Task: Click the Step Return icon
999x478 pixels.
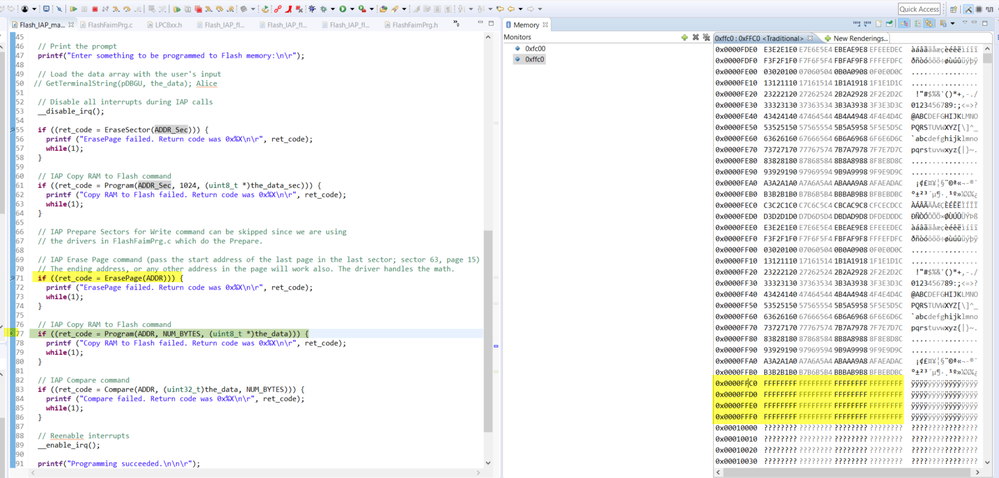Action: point(138,9)
